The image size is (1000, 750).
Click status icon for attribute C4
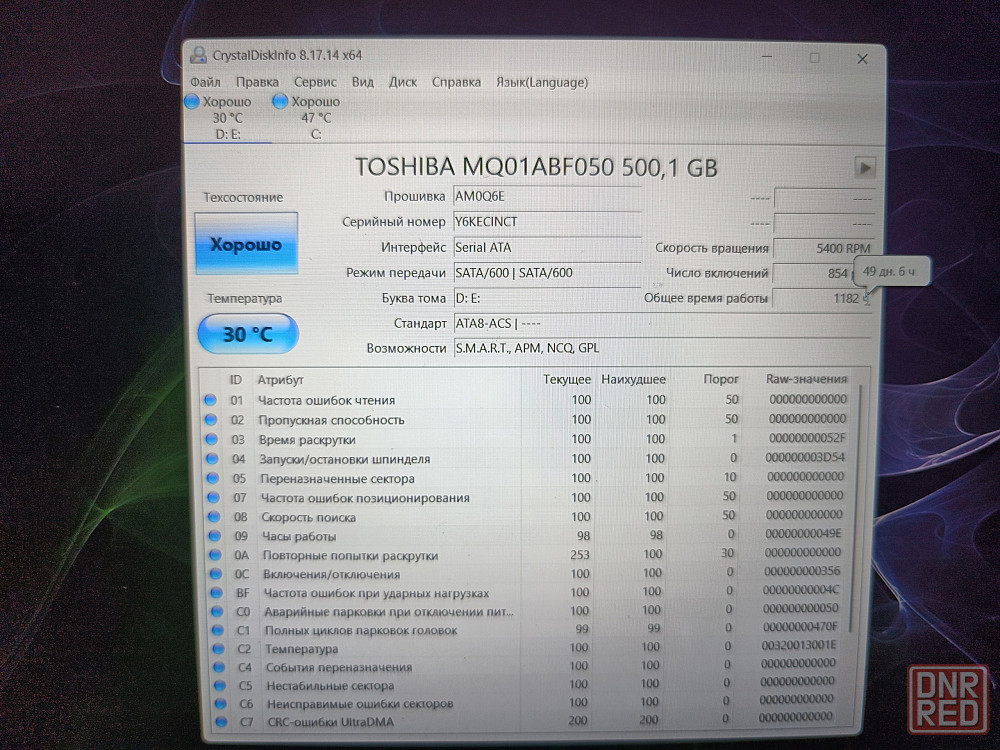click(x=219, y=667)
